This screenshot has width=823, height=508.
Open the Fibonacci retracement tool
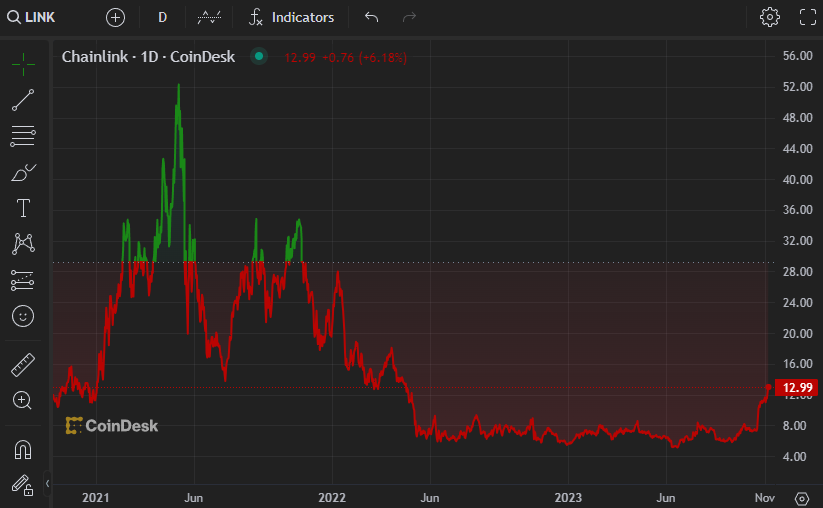pos(23,136)
